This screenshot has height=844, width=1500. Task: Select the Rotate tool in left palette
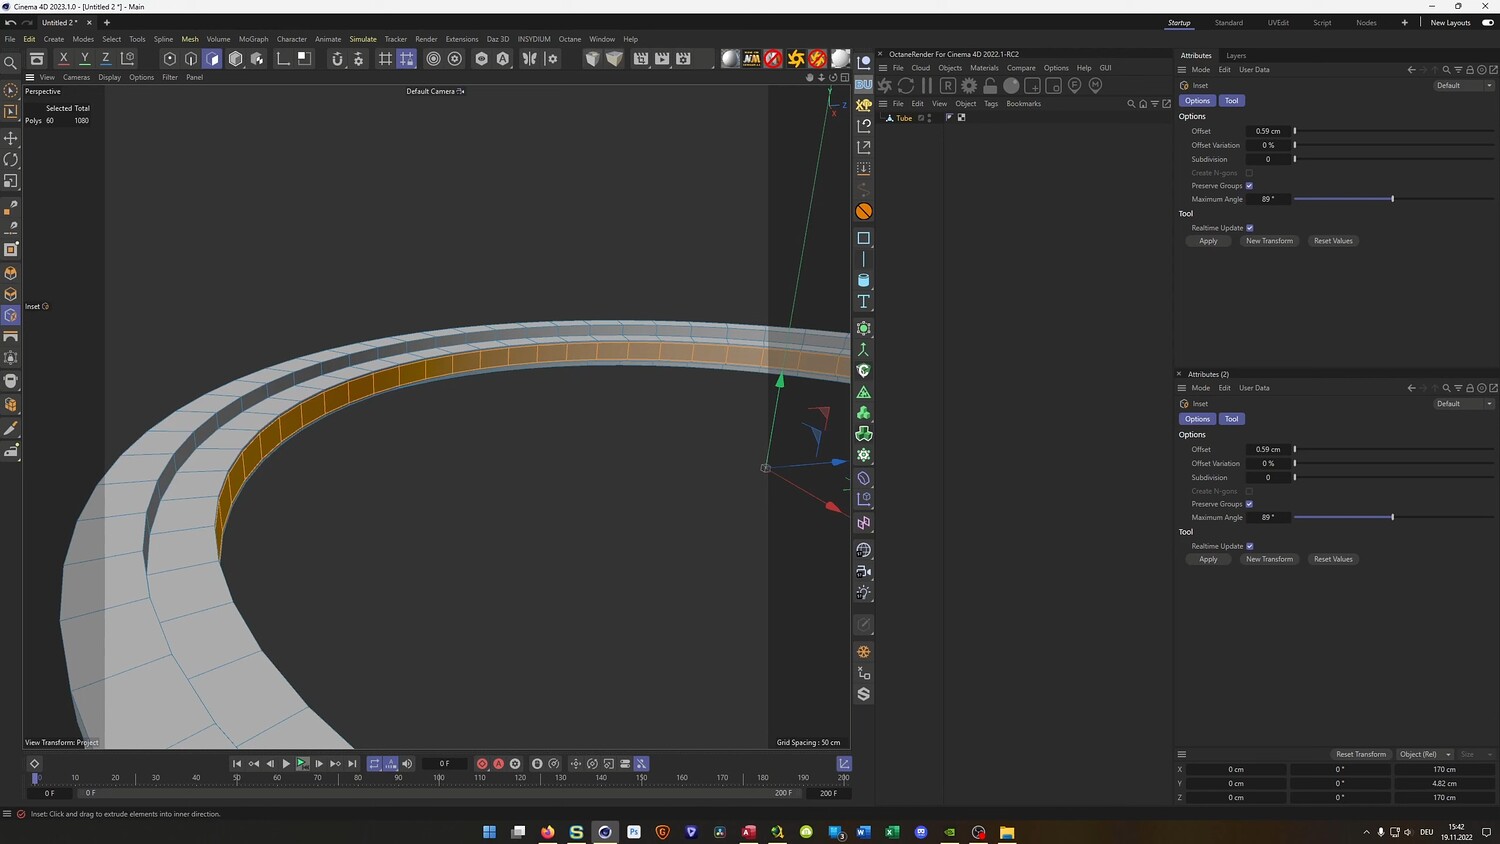[11, 160]
